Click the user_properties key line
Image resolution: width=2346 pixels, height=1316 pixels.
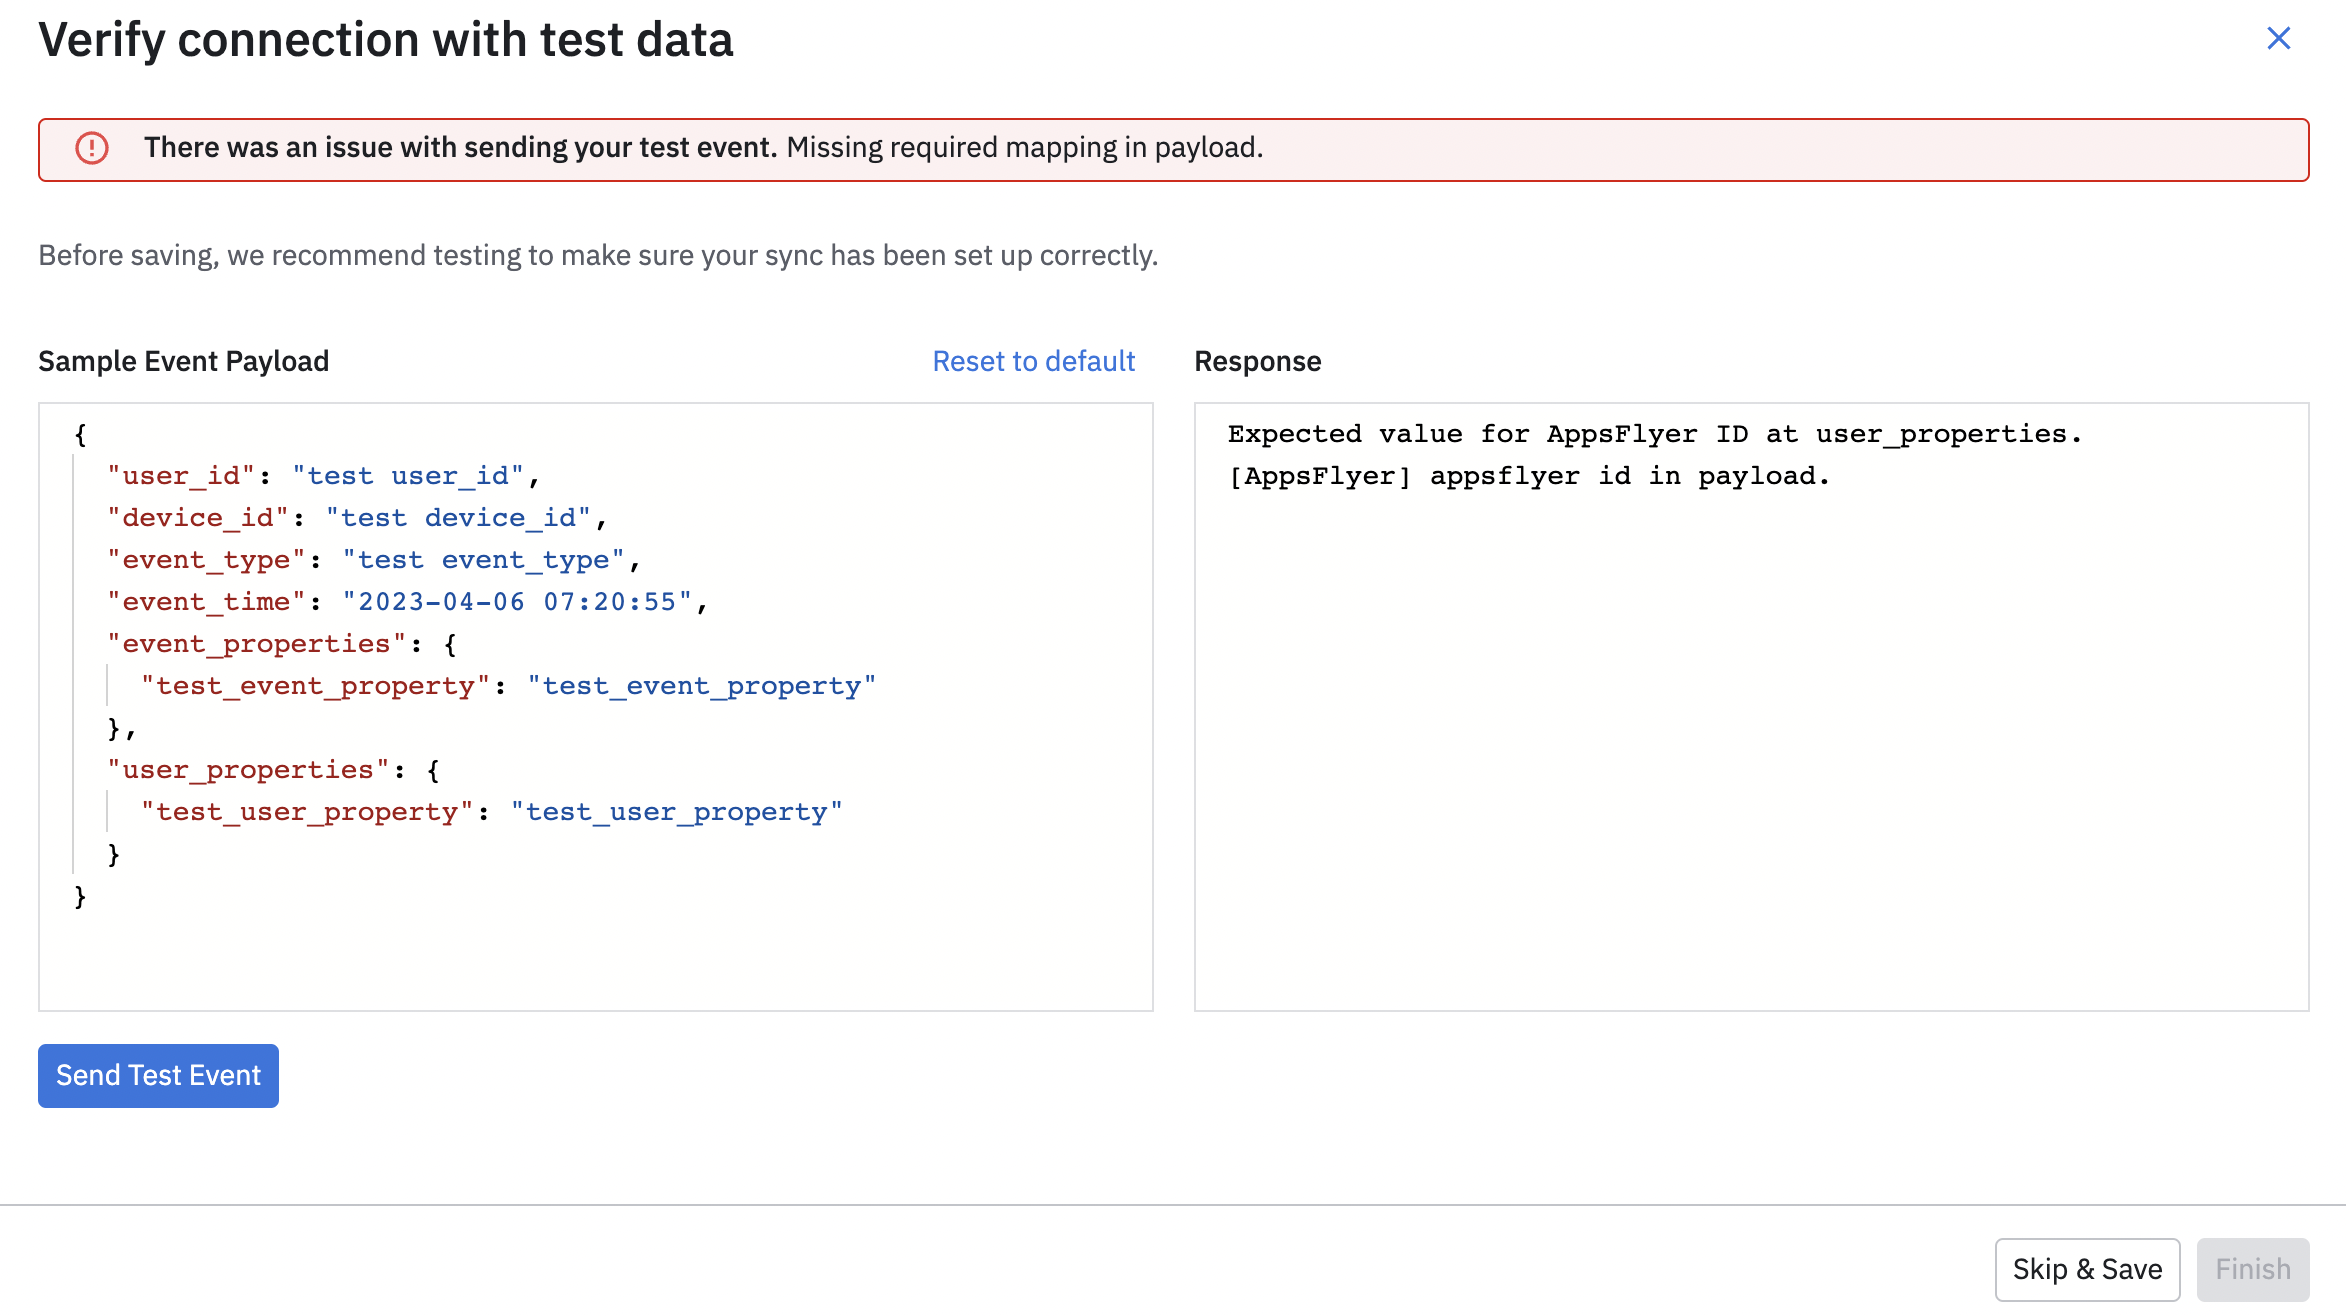(247, 770)
